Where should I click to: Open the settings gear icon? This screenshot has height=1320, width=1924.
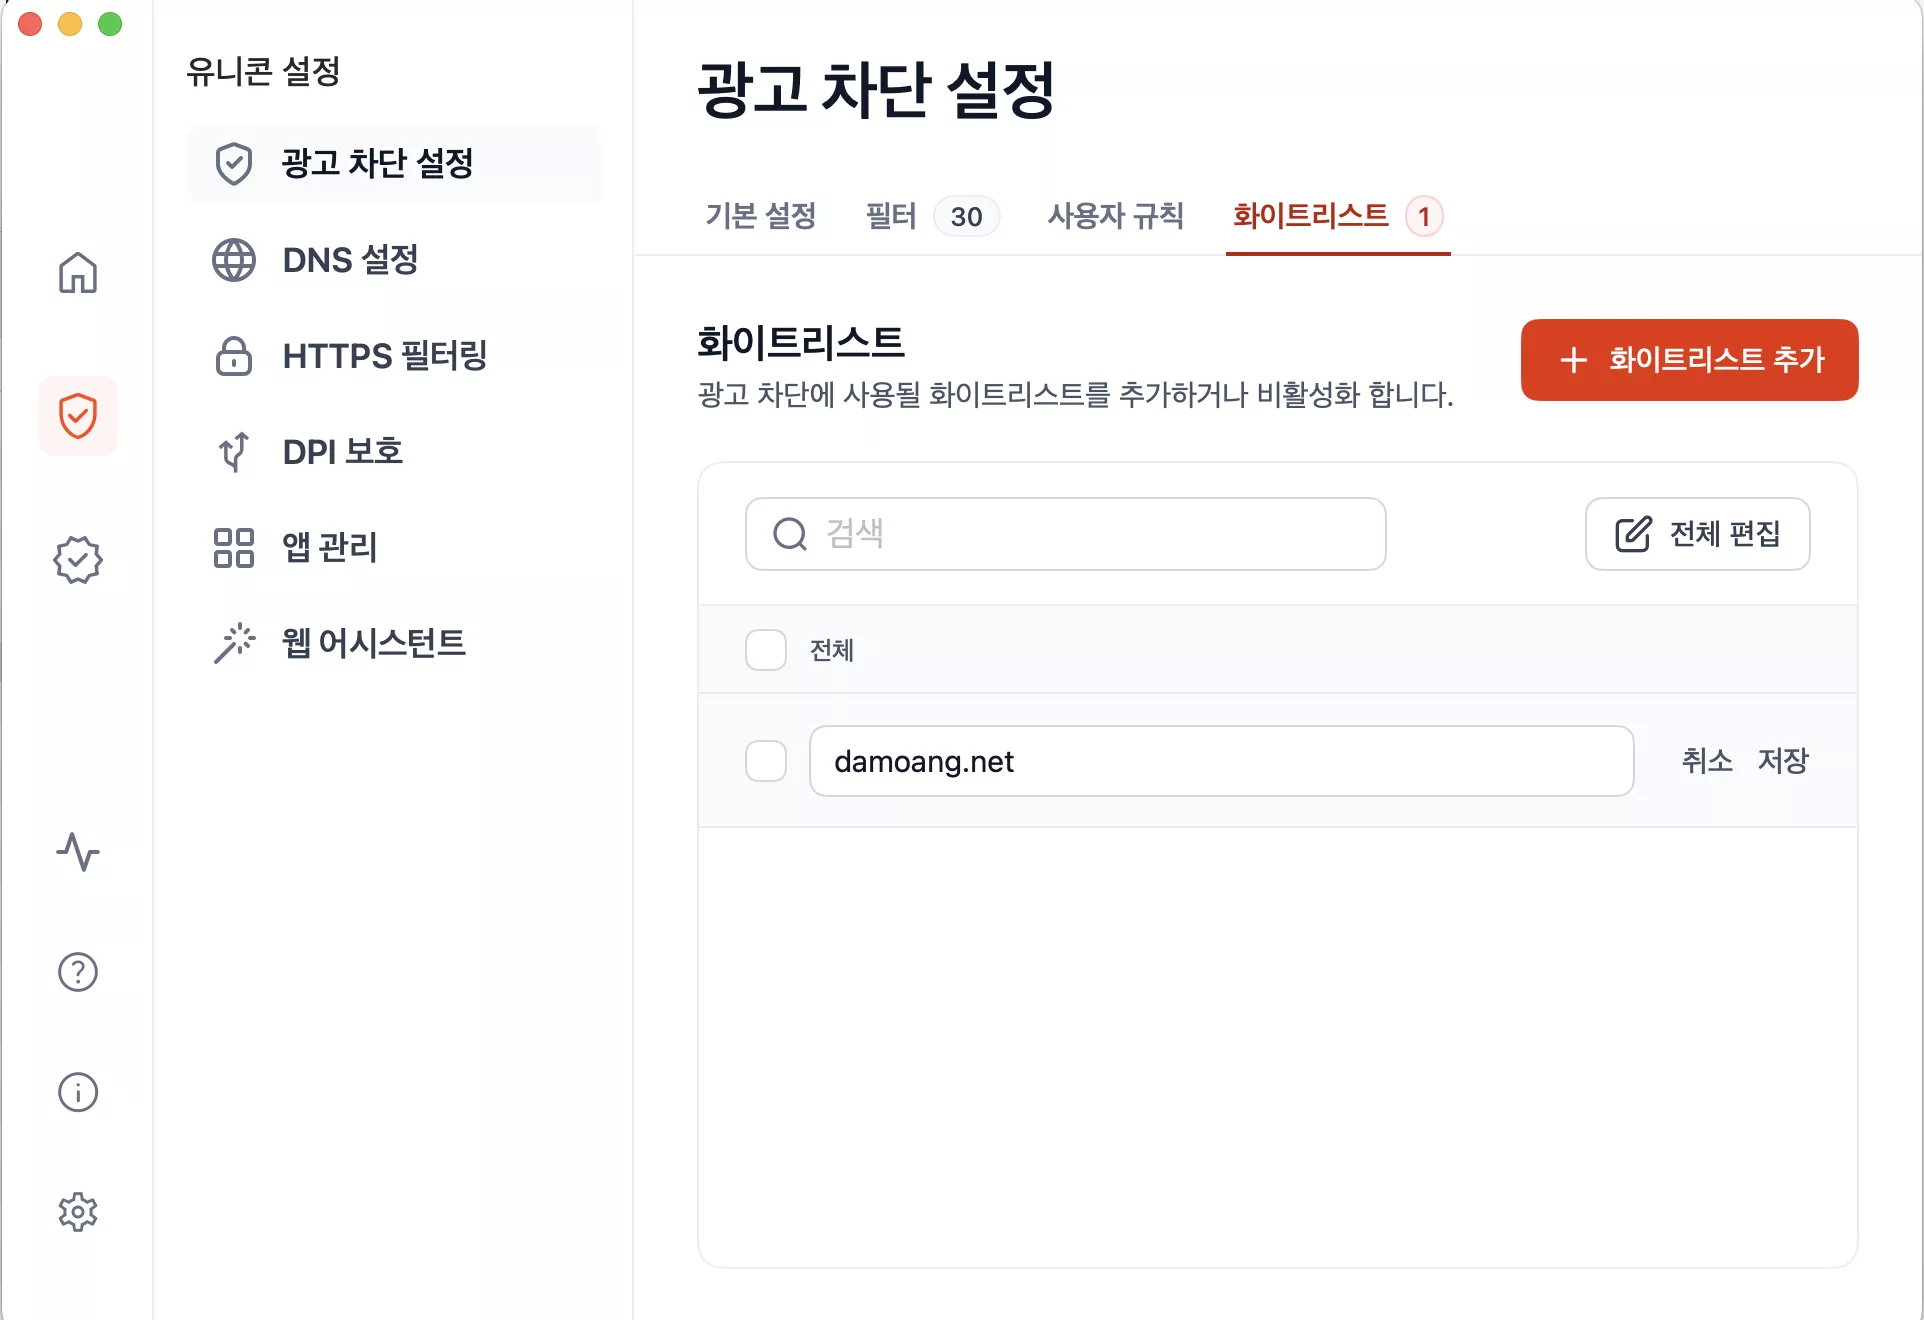pos(78,1212)
